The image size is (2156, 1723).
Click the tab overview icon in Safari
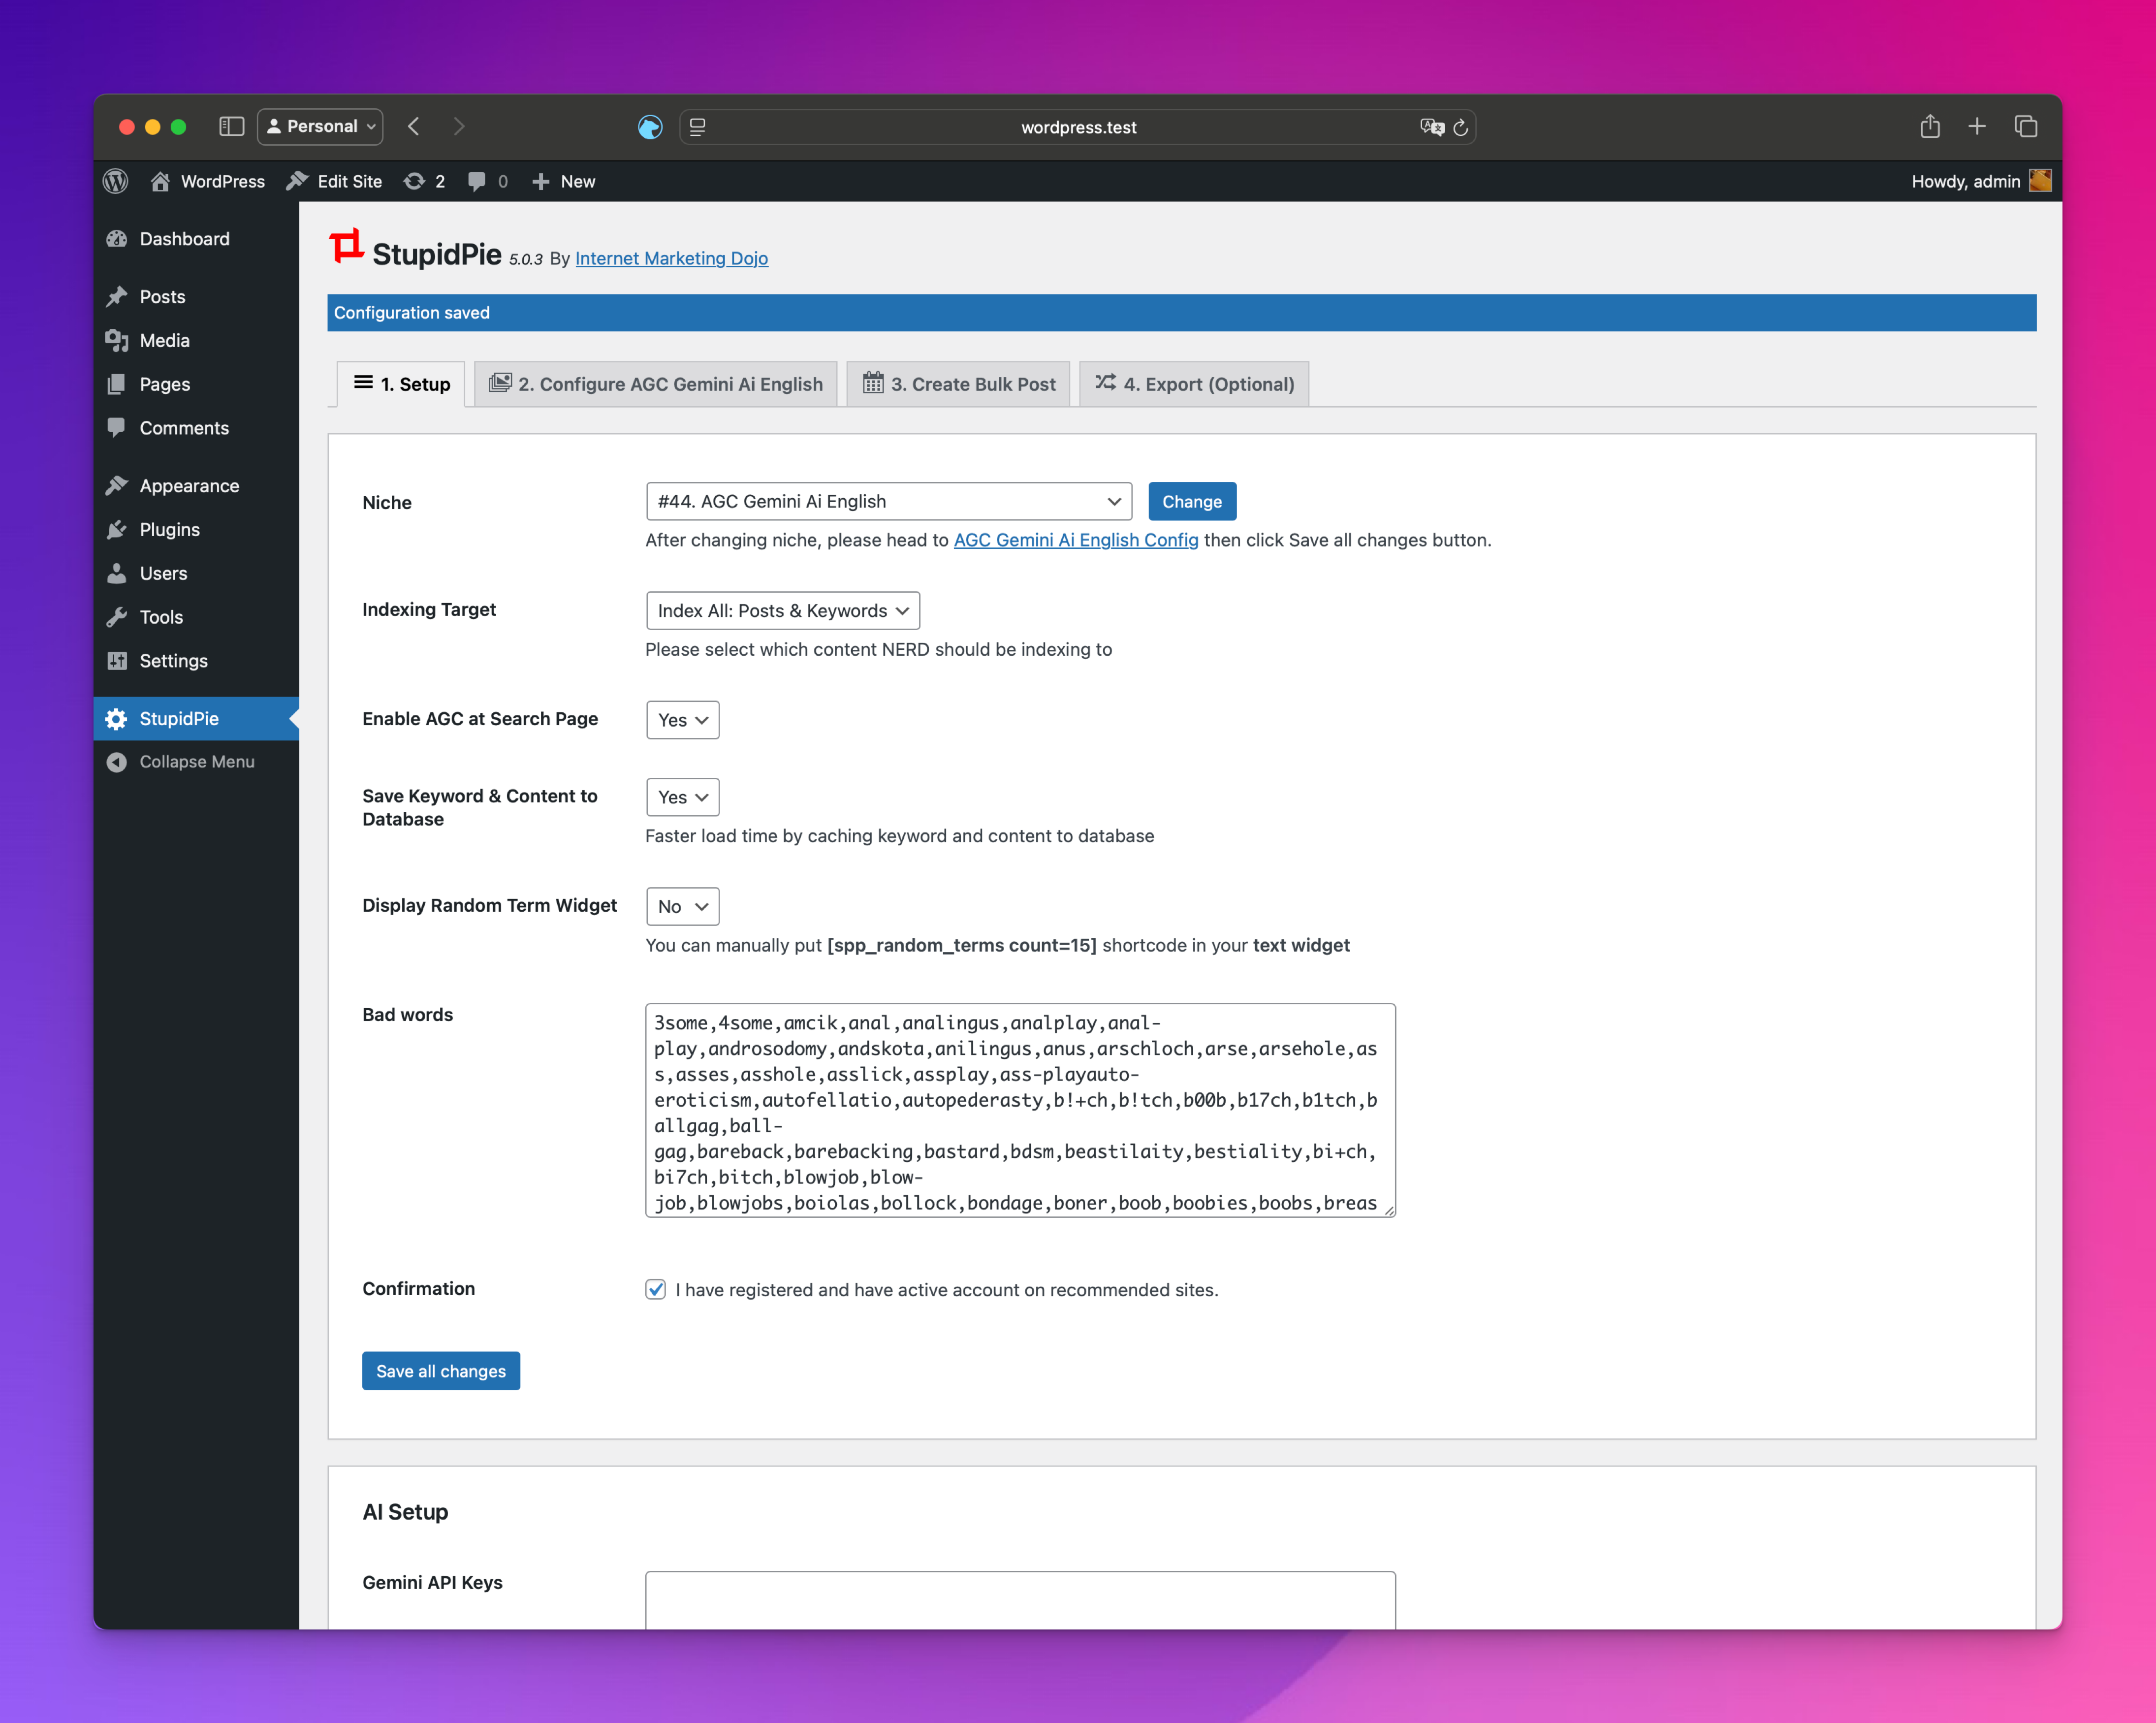coord(2025,126)
